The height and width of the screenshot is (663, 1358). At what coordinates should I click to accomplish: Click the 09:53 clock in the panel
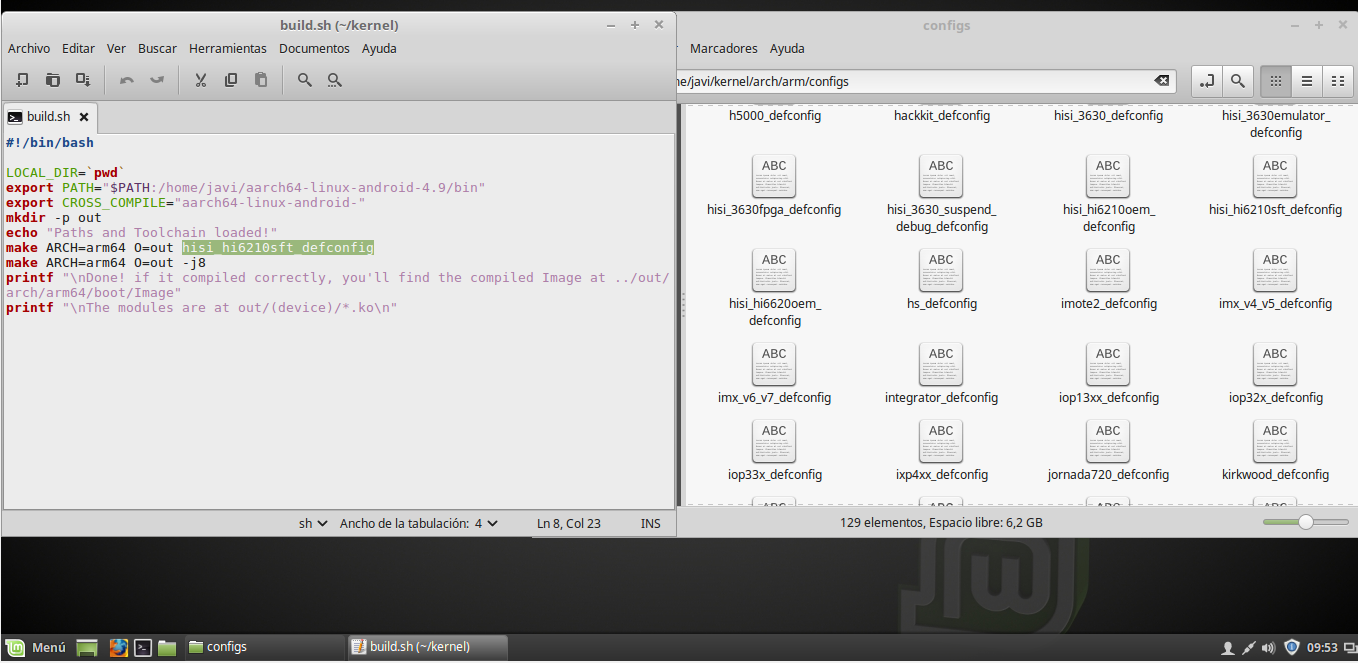1322,648
